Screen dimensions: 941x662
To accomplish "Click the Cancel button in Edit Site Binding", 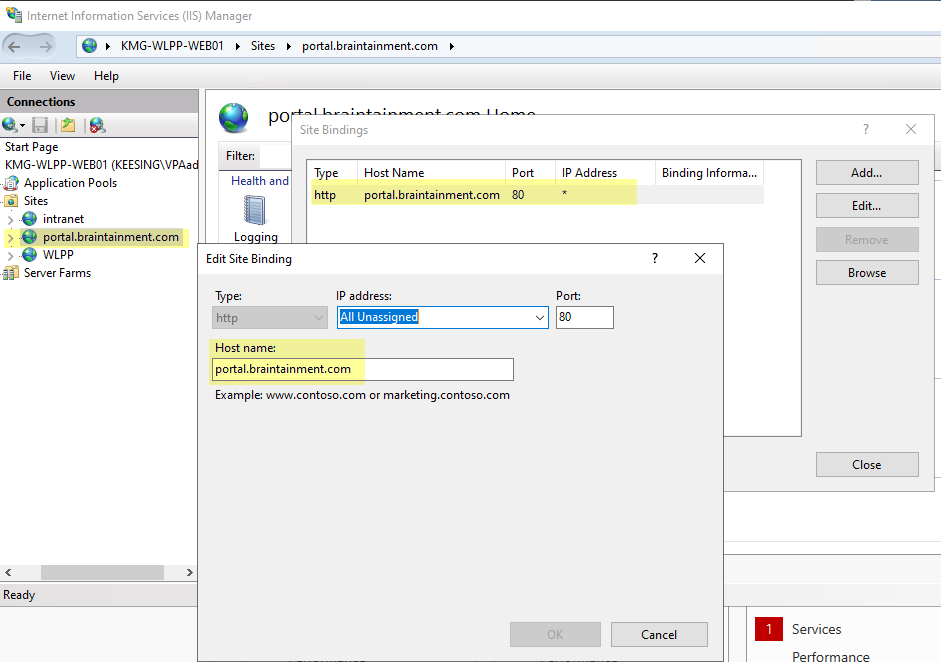I will [x=659, y=634].
